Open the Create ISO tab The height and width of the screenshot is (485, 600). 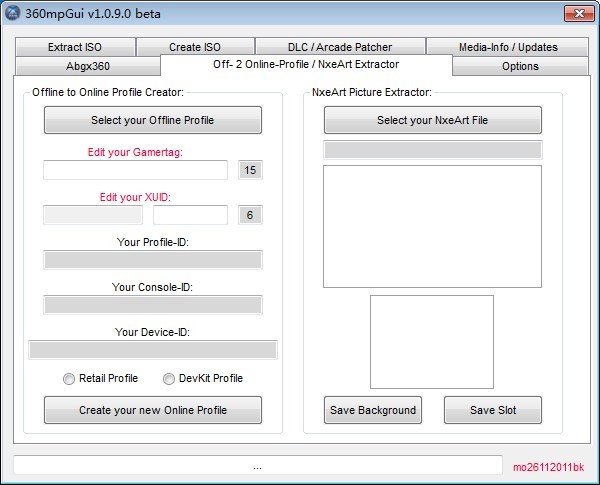[x=195, y=47]
